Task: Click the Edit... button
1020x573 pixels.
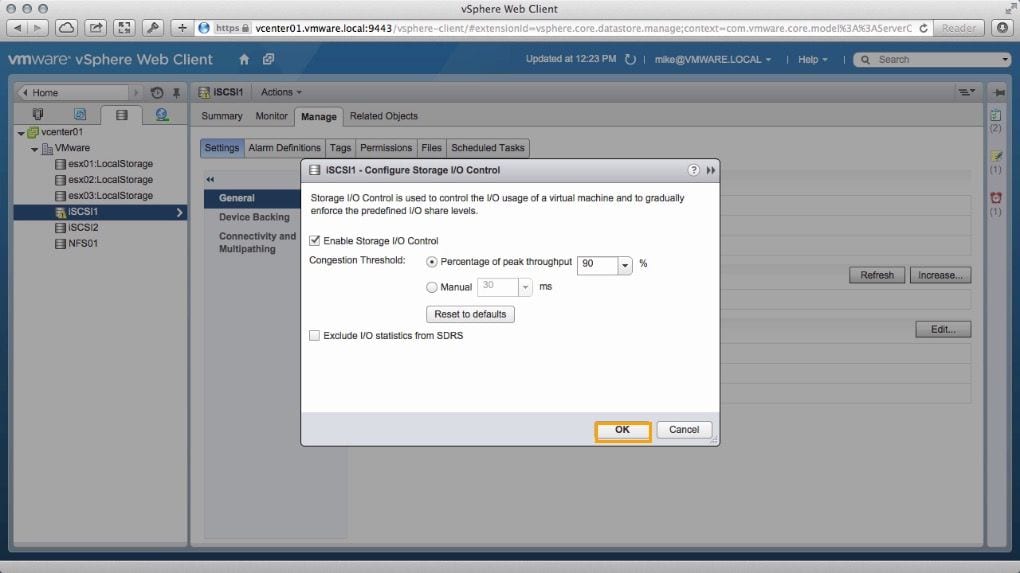Action: (943, 329)
